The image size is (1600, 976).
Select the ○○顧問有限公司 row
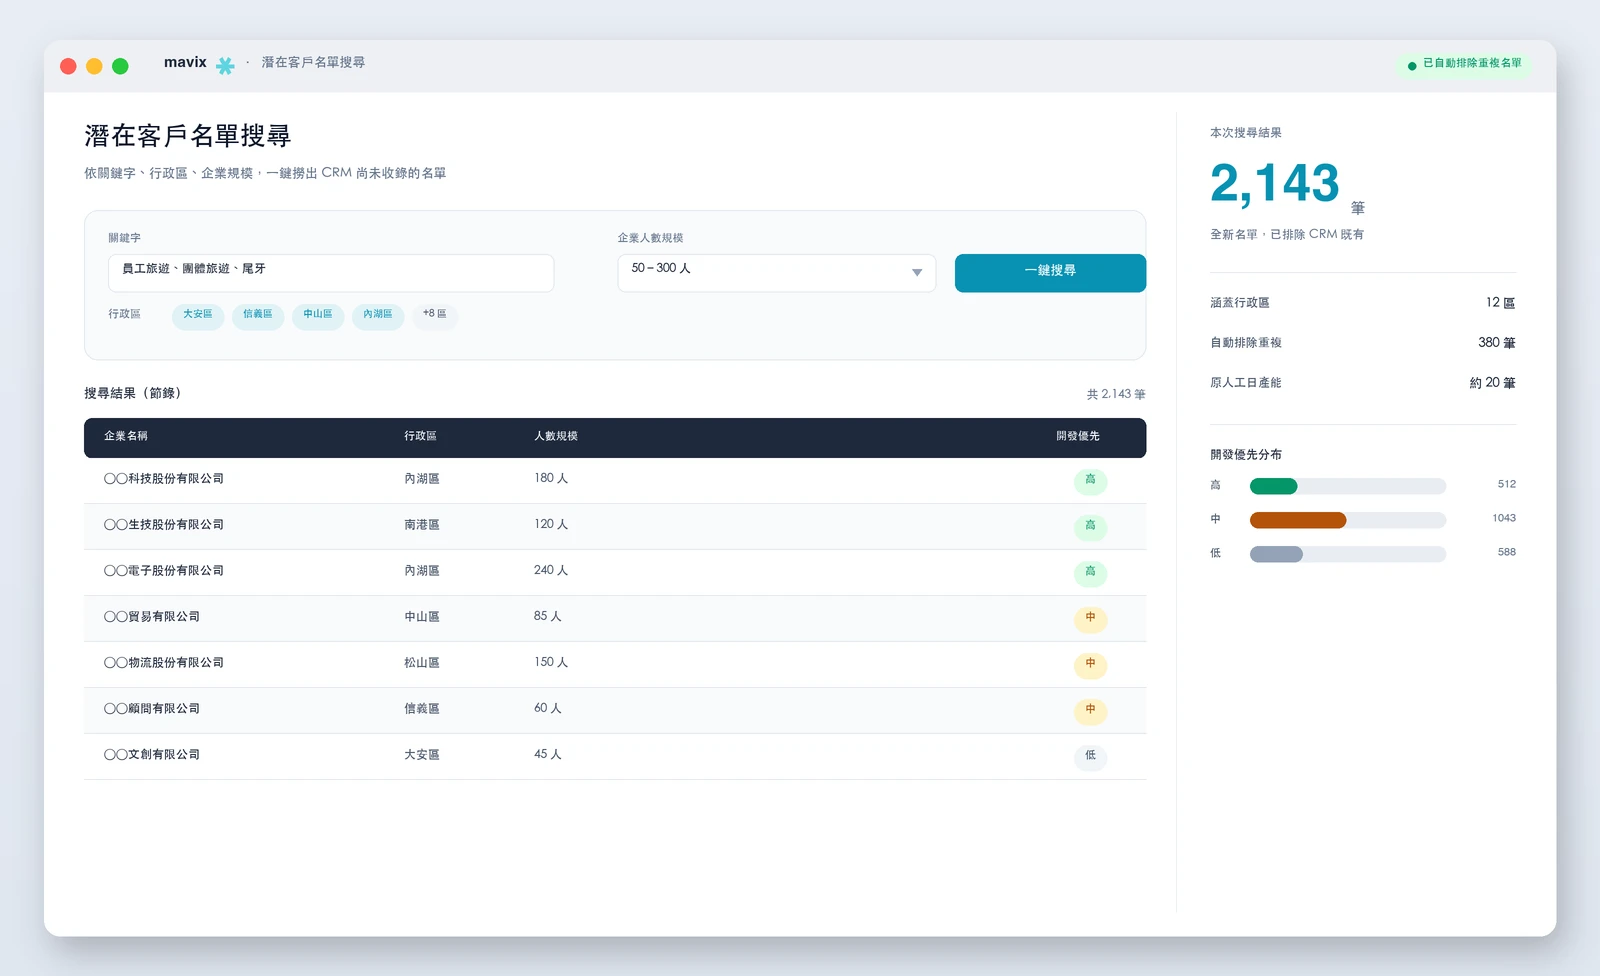(x=615, y=710)
